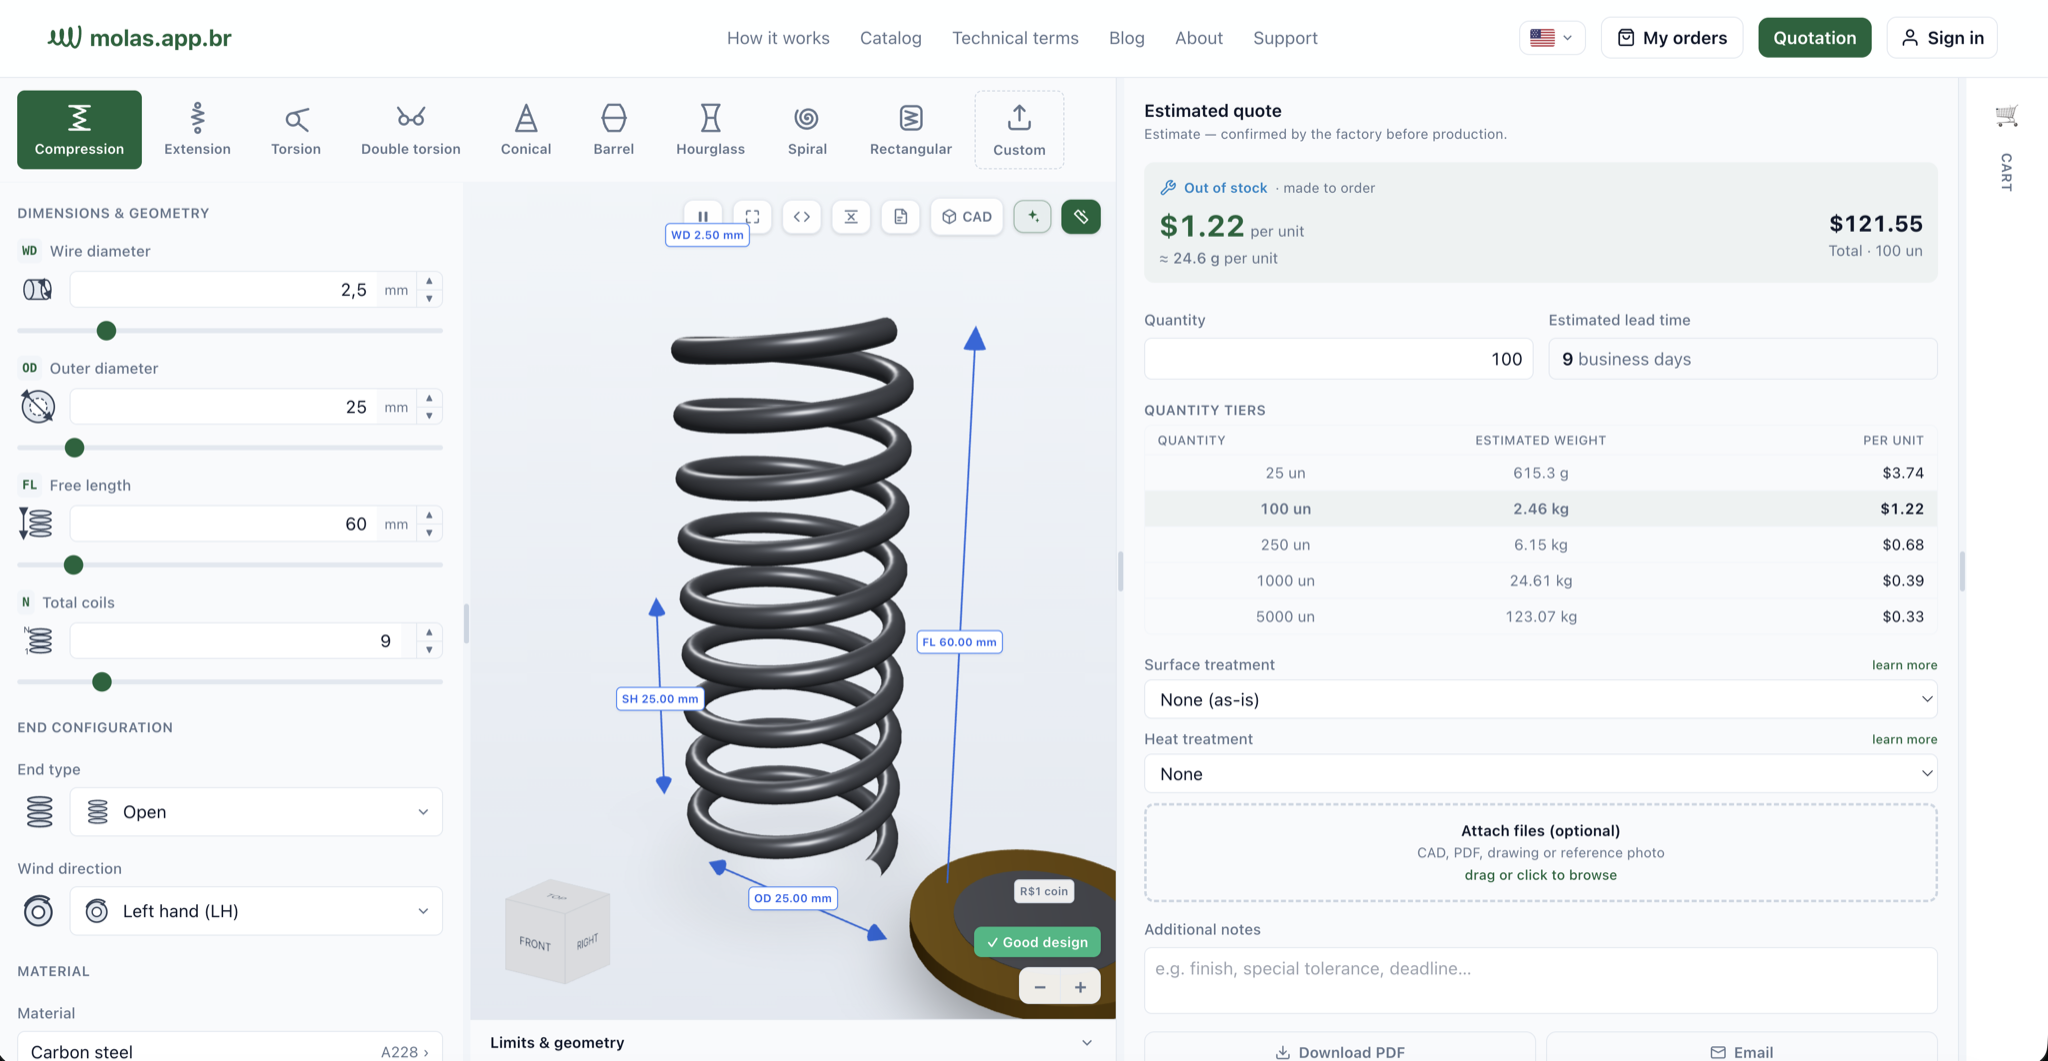
Task: Expand the Limits & geometry section
Action: pyautogui.click(x=792, y=1042)
